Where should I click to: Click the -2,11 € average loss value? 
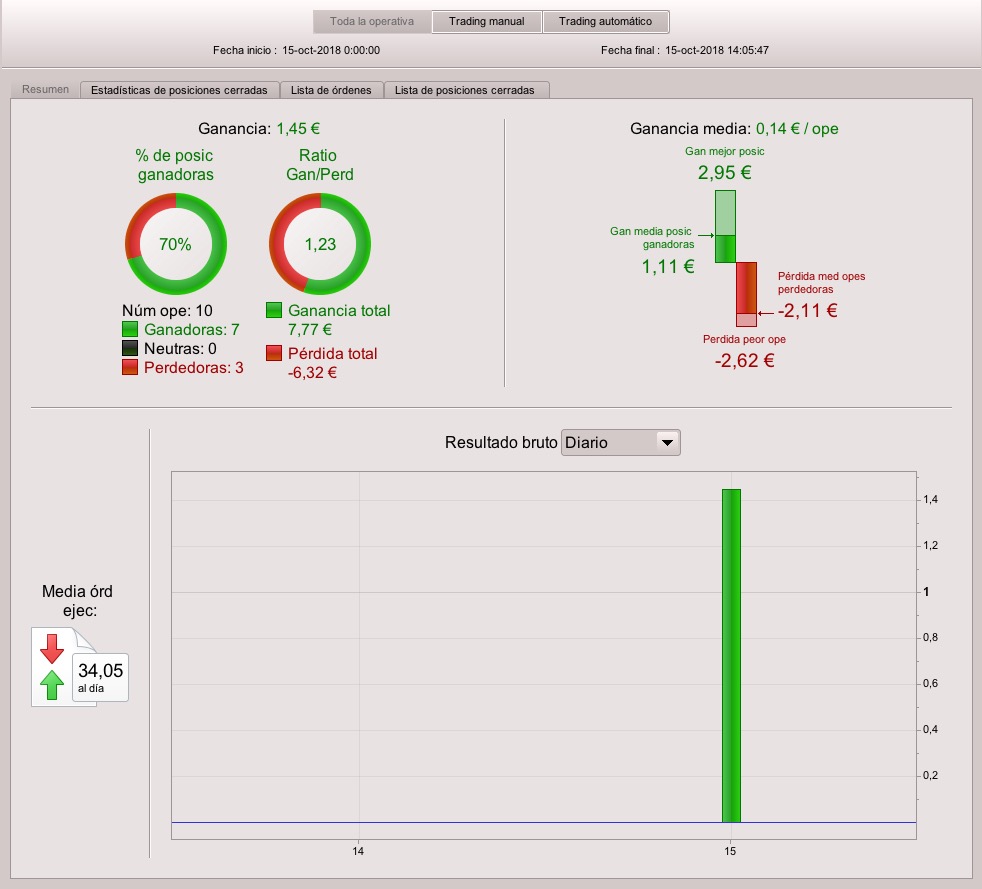808,311
